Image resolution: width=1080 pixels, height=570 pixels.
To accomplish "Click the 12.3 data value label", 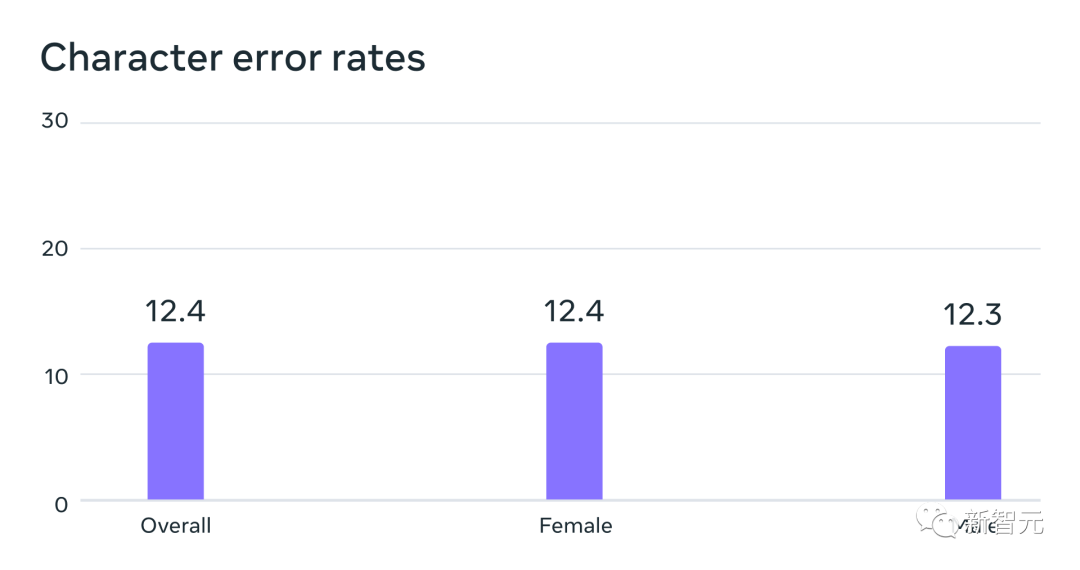I will [x=972, y=315].
